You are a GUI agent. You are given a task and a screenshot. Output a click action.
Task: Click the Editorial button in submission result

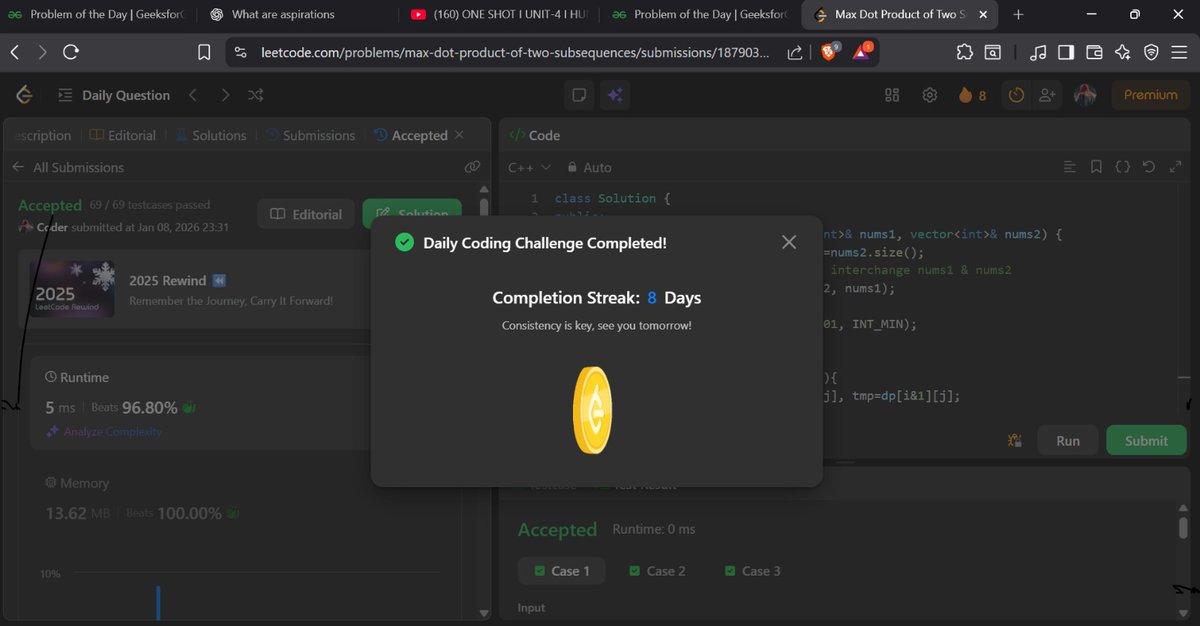pyautogui.click(x=306, y=214)
